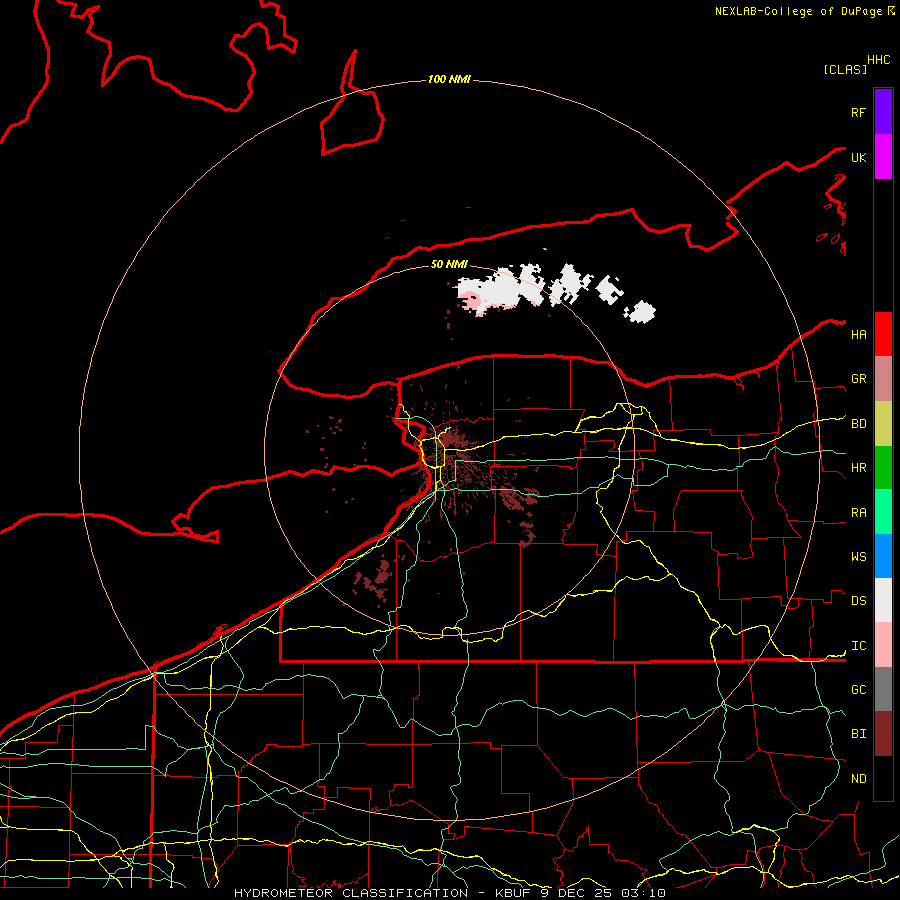This screenshot has width=900, height=900.
Task: Select the dusty pink GR legend swatch
Action: (x=883, y=379)
